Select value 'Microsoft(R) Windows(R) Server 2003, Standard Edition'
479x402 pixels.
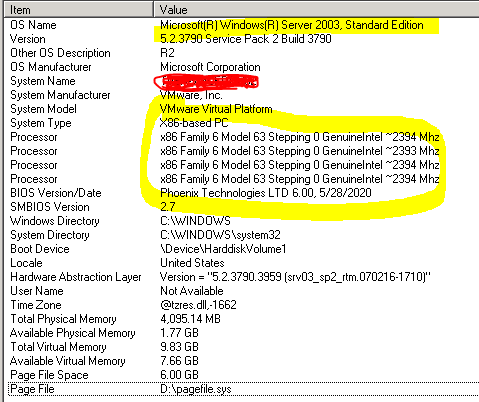tap(292, 25)
